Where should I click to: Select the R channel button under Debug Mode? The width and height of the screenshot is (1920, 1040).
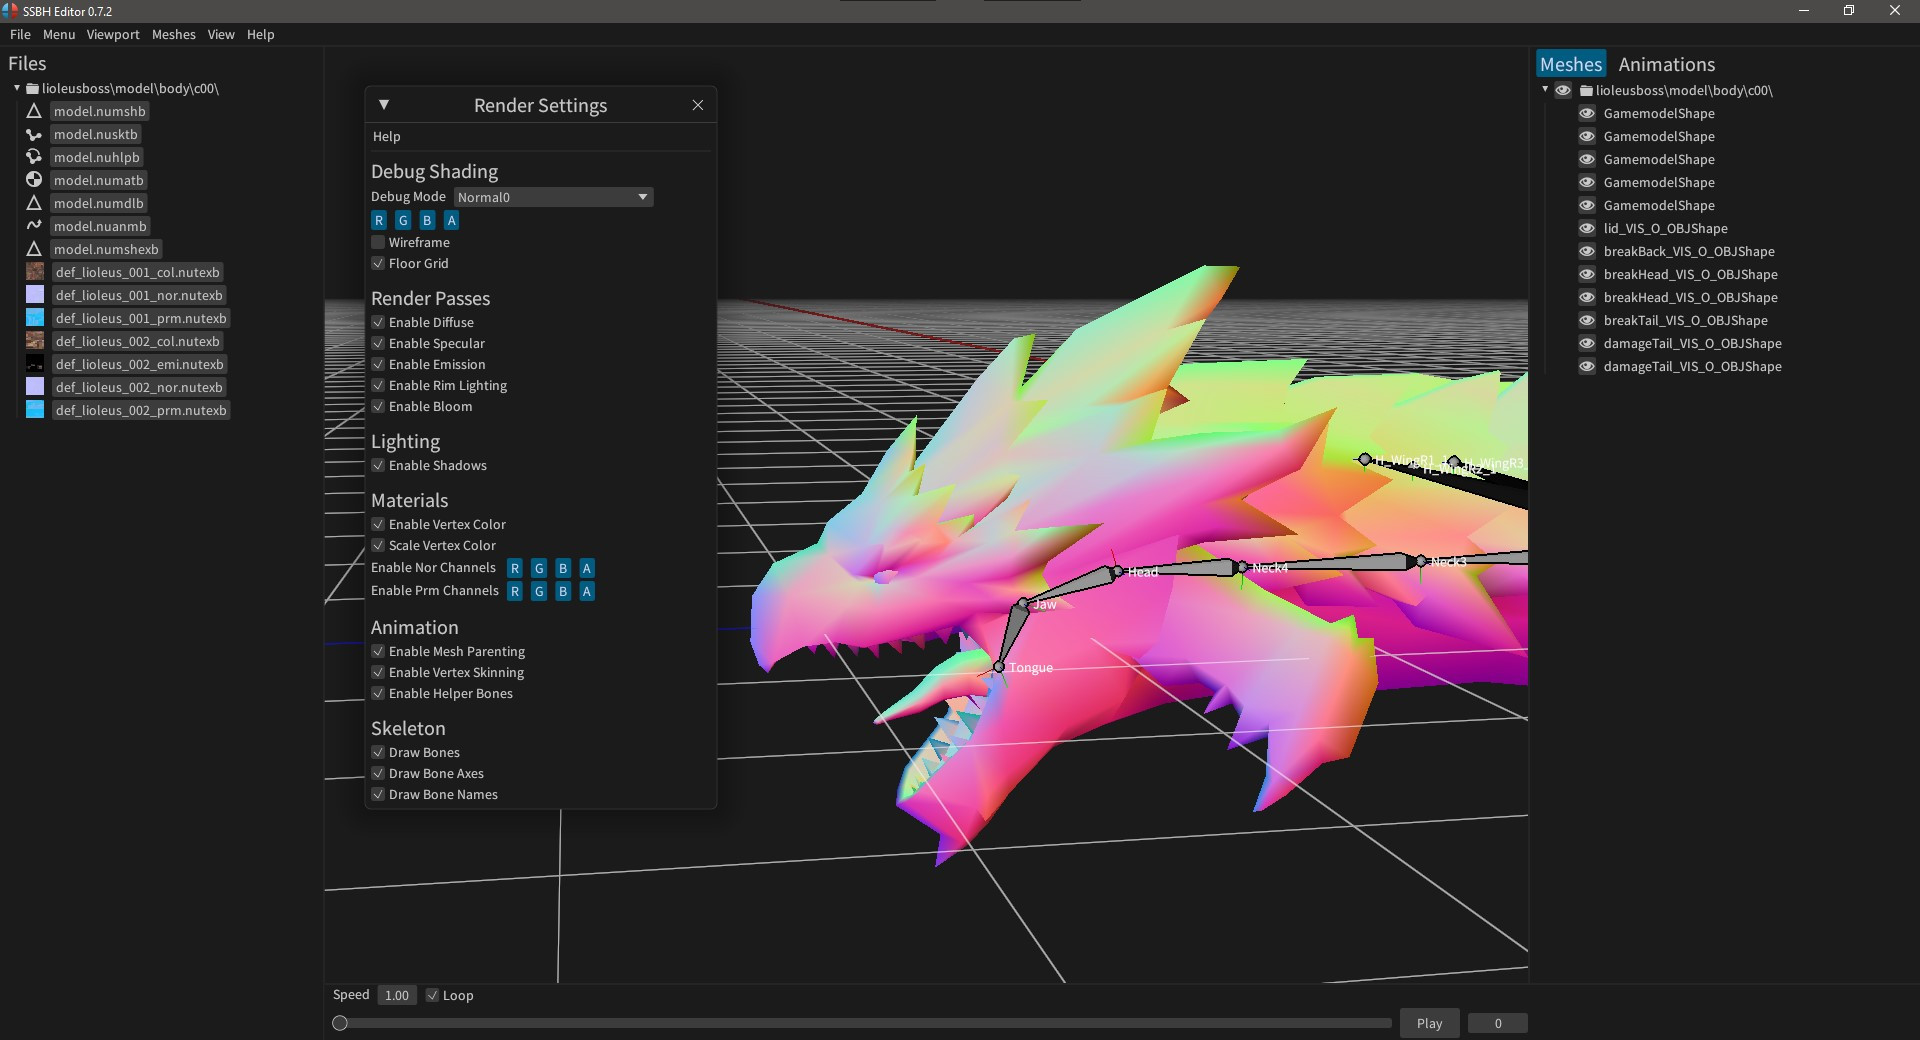378,220
